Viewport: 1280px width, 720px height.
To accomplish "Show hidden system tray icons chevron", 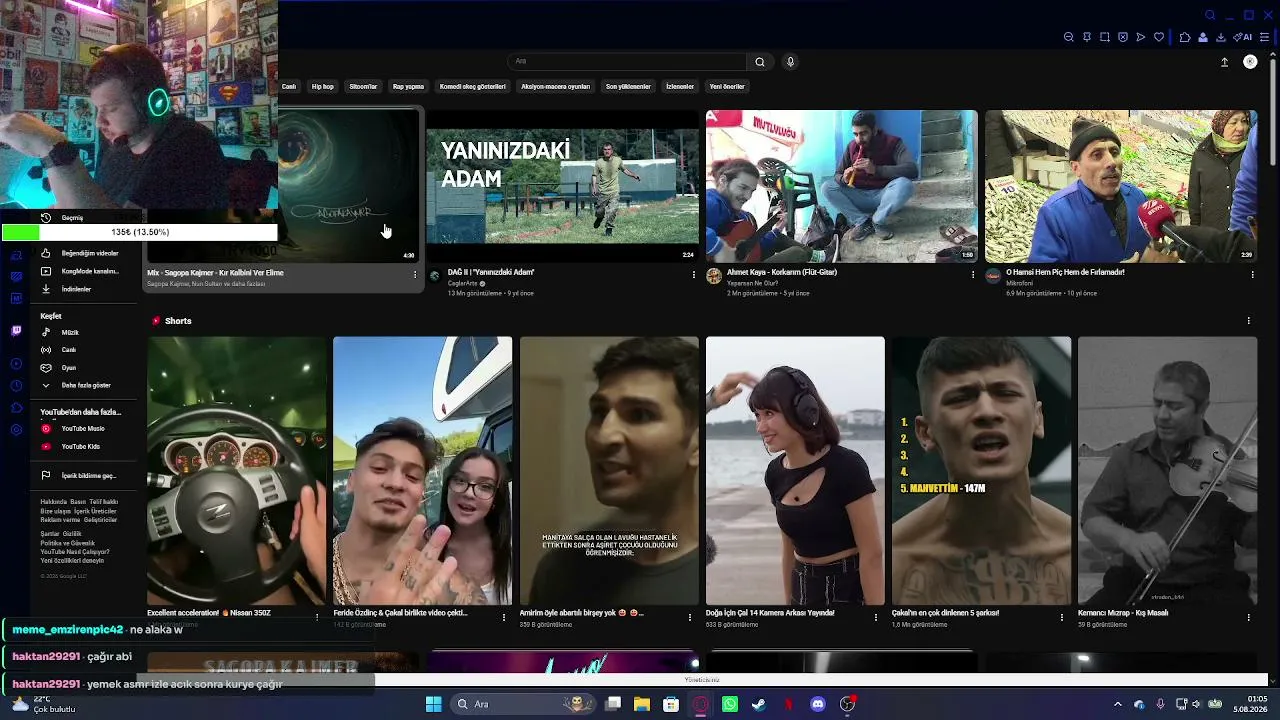I will click(1118, 704).
